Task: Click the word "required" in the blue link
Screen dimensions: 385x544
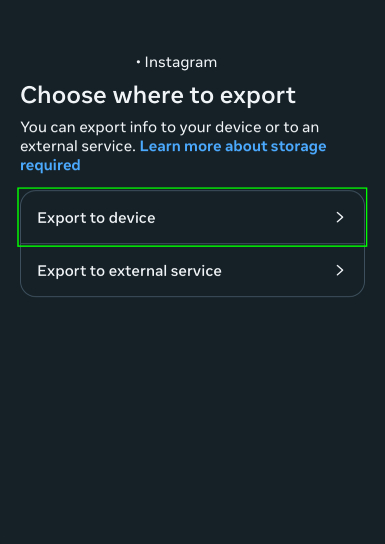Action: (x=50, y=165)
